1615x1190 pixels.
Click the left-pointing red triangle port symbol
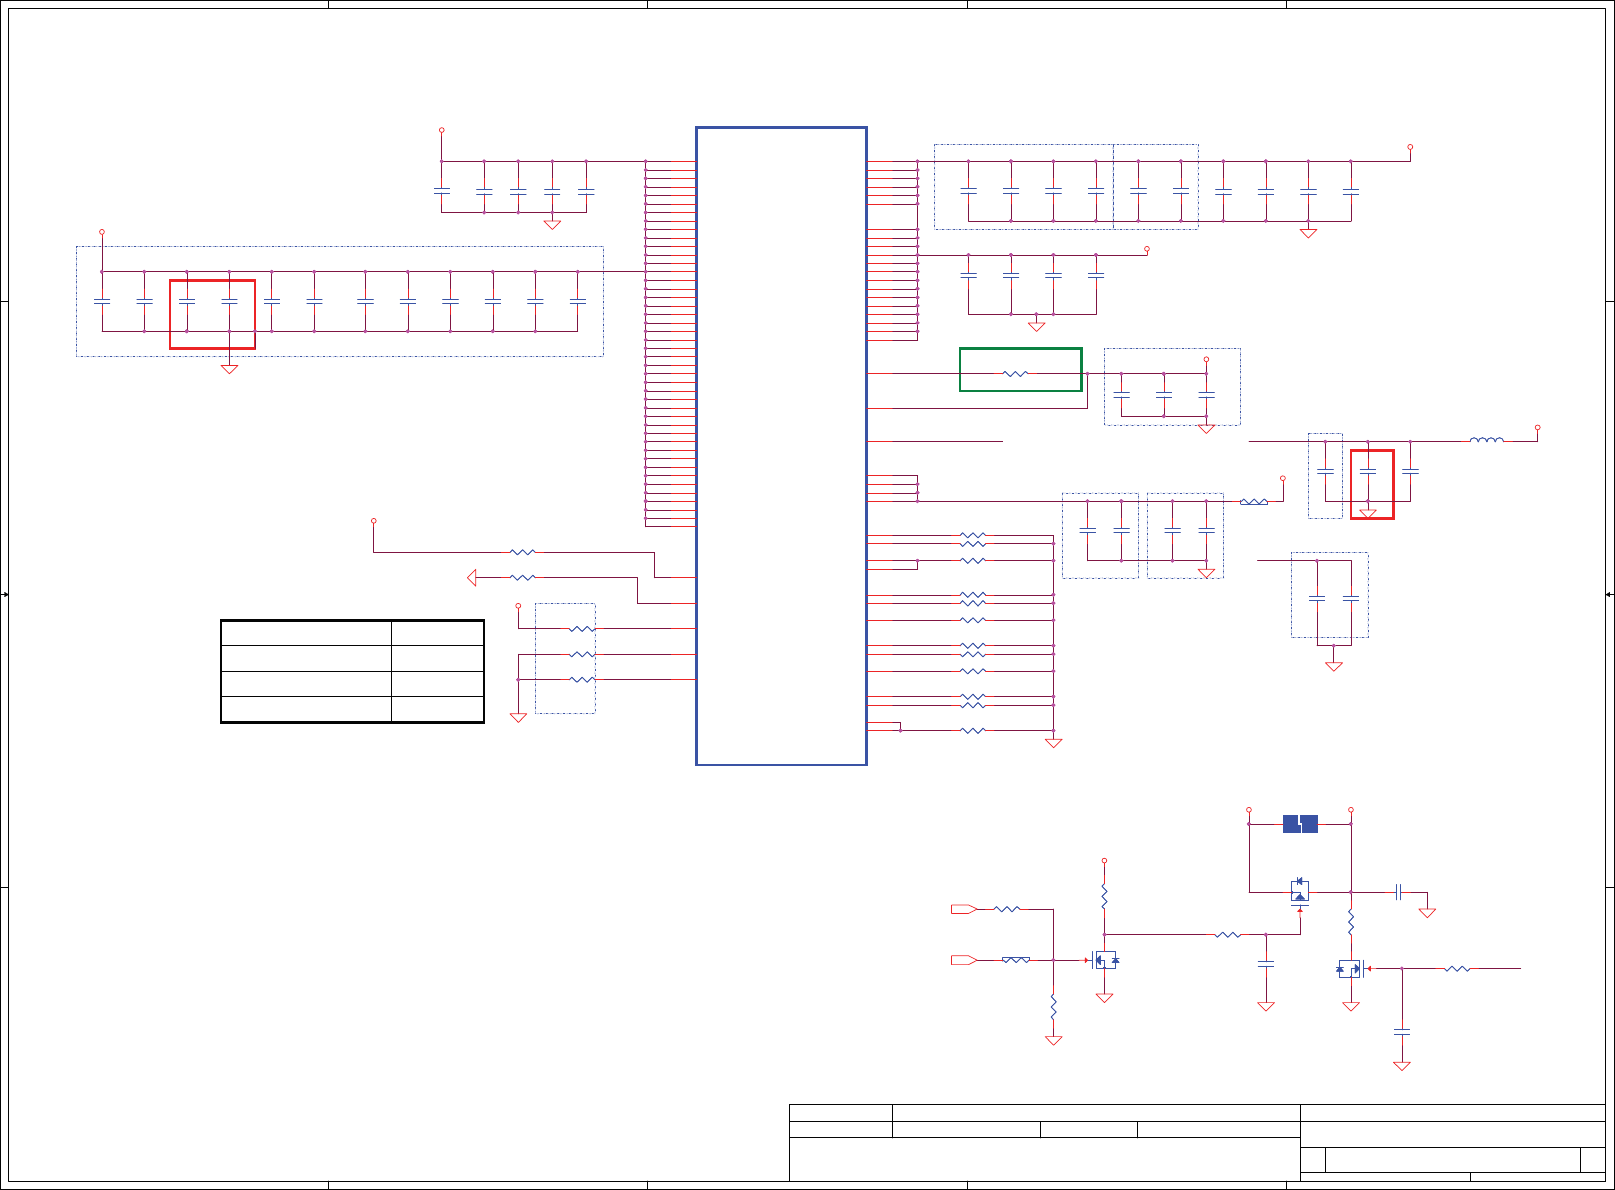point(472,578)
